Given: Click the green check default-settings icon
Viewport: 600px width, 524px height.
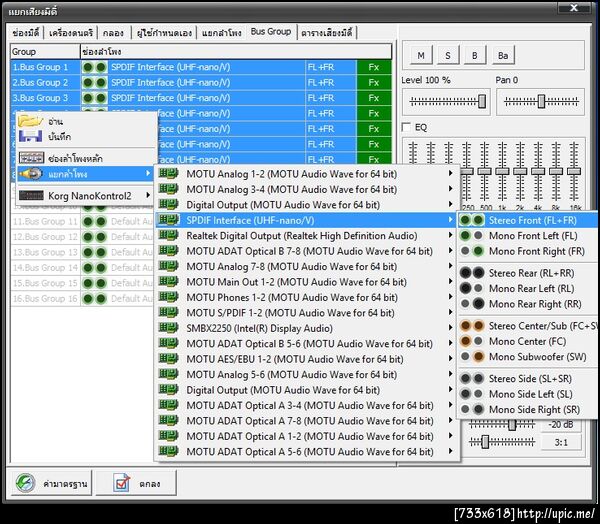Looking at the screenshot, I should [26, 483].
